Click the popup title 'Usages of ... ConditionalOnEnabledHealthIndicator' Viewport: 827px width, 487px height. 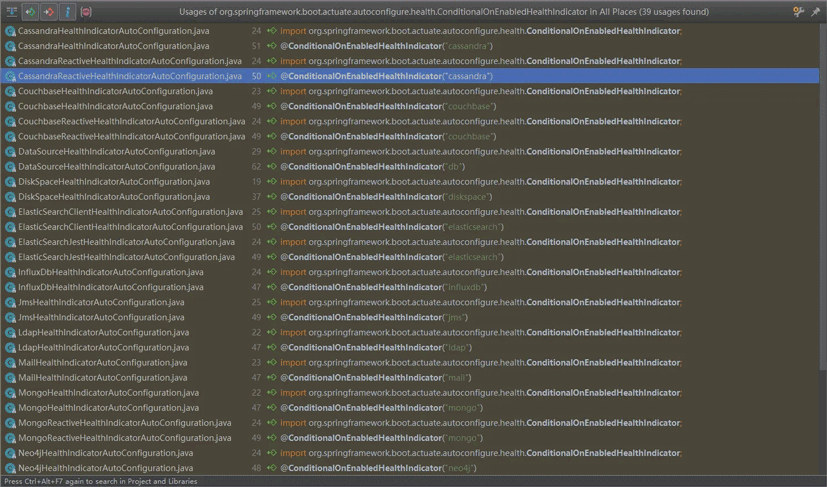(x=444, y=12)
